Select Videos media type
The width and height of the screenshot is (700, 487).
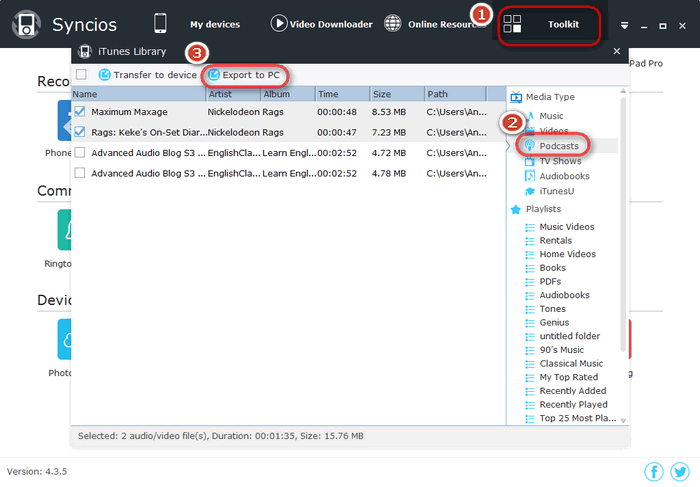pos(554,131)
